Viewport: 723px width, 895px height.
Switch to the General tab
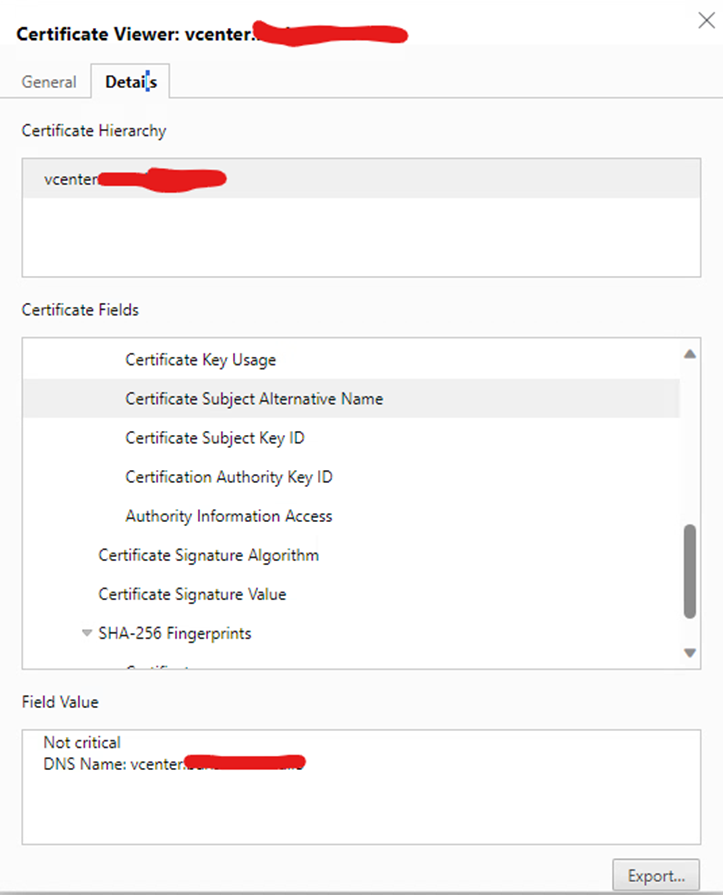[x=49, y=82]
